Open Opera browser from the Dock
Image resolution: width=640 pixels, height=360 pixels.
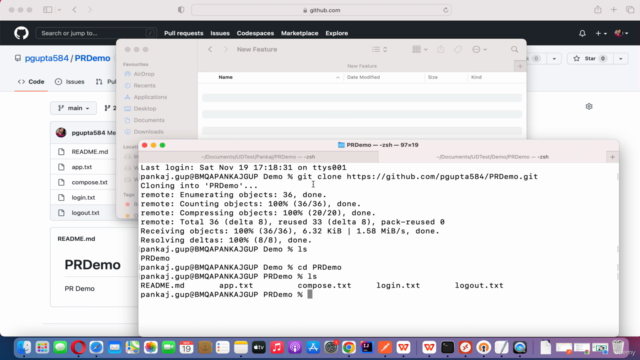pyautogui.click(x=78, y=347)
